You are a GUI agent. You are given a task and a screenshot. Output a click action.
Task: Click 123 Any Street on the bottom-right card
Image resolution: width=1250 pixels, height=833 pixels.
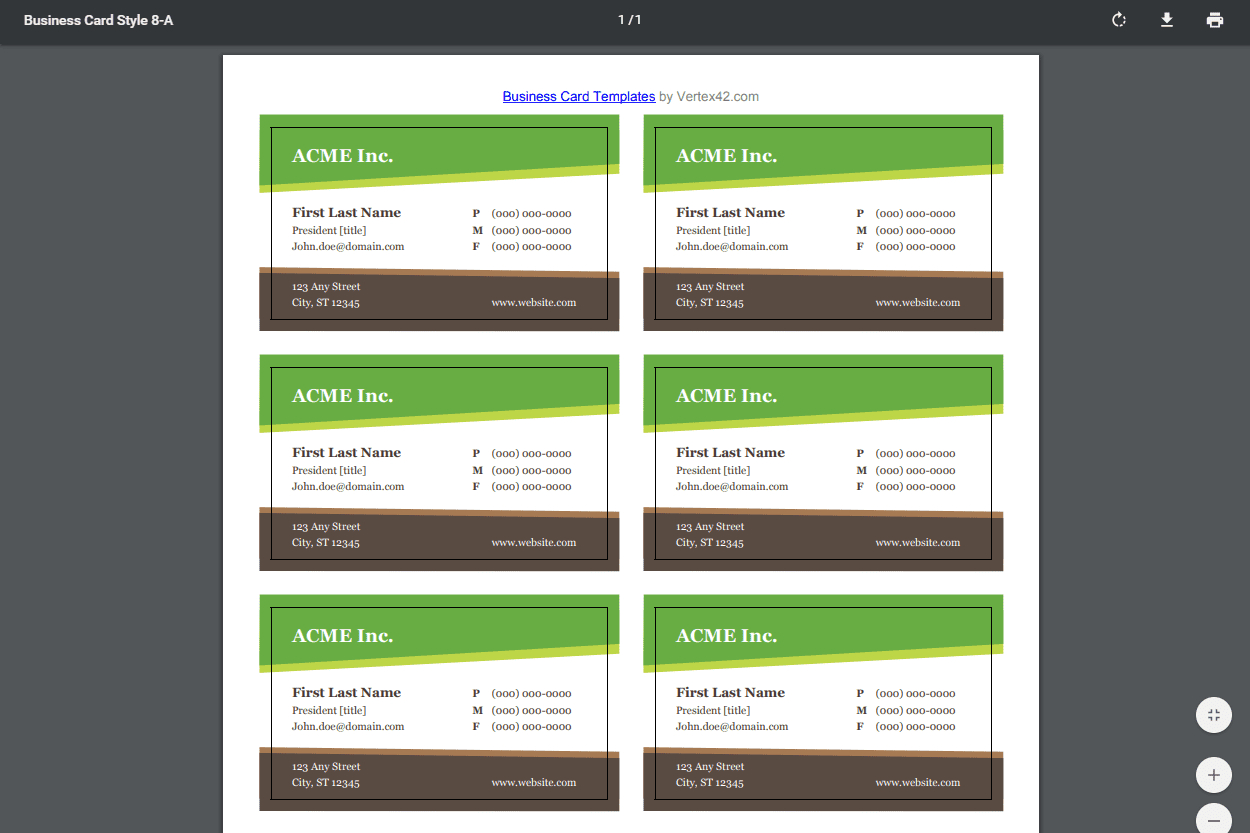point(710,767)
